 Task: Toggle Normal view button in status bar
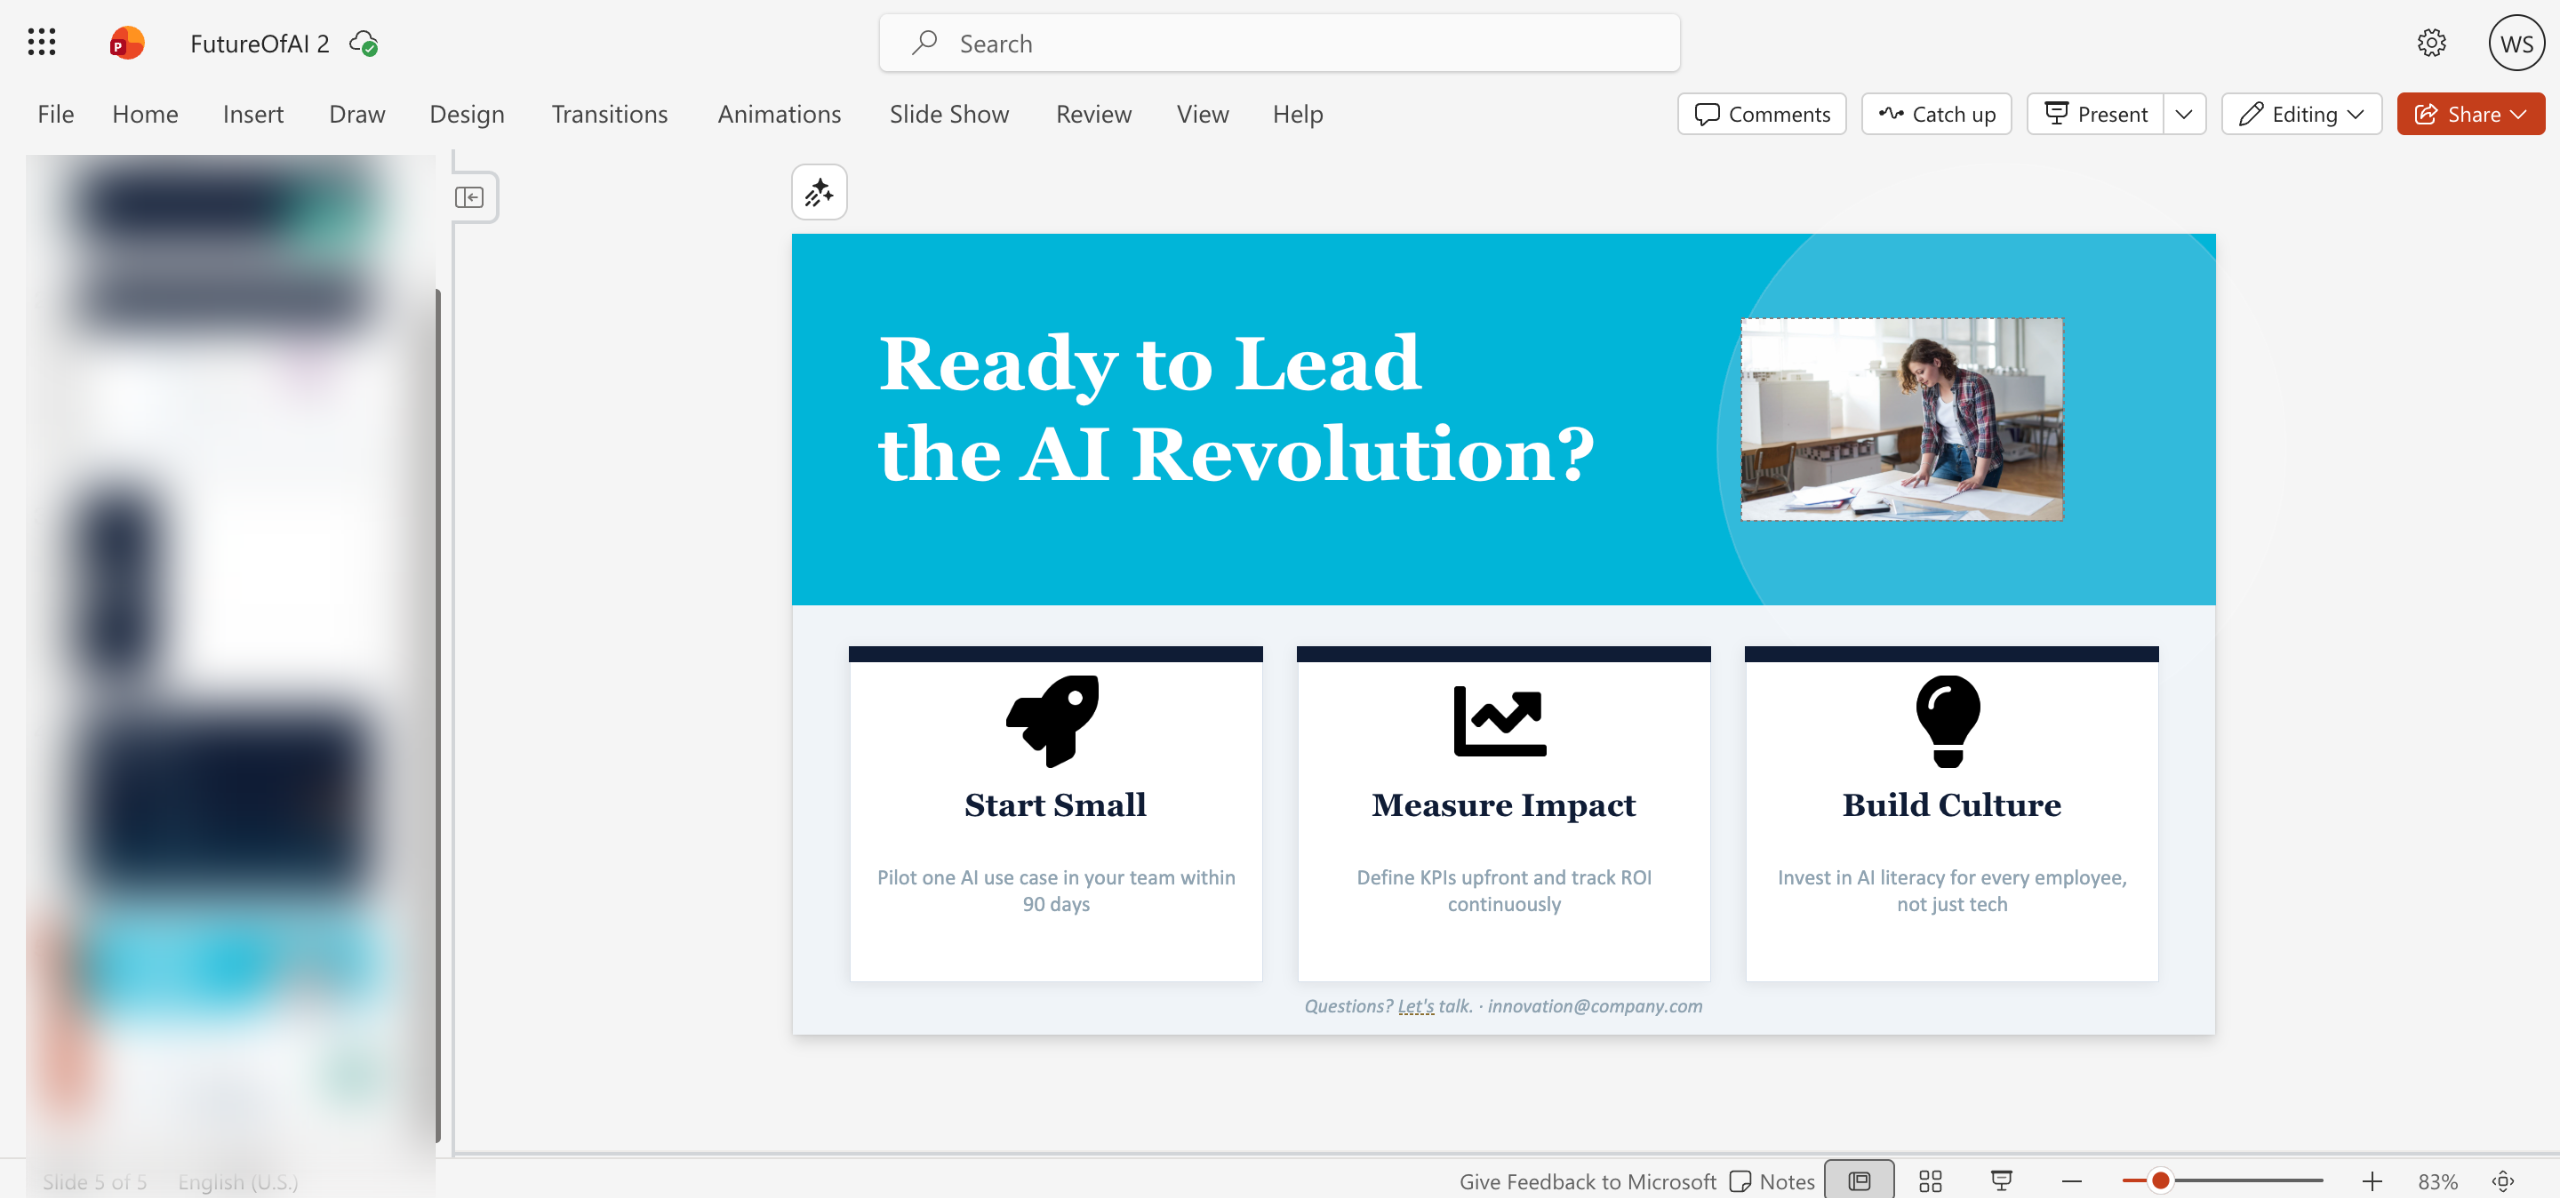1859,1181
